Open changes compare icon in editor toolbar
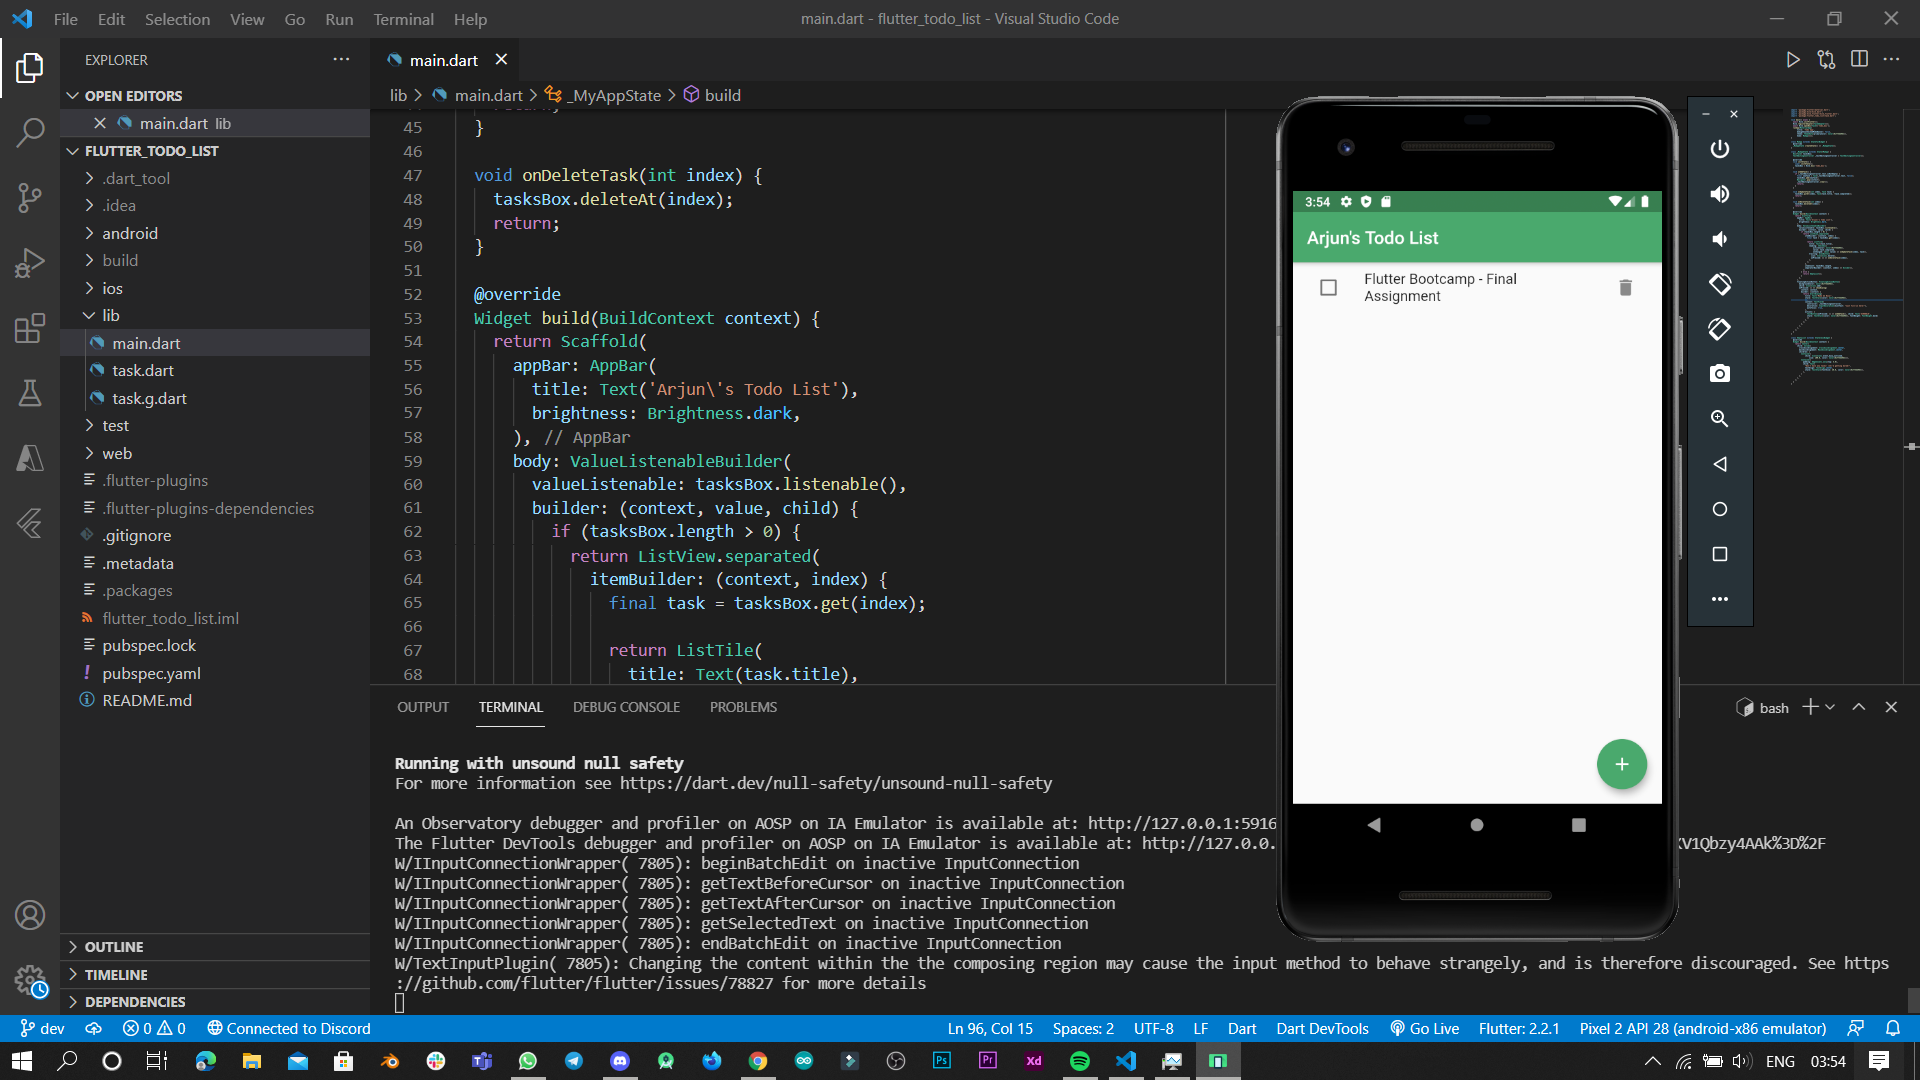 [1826, 60]
